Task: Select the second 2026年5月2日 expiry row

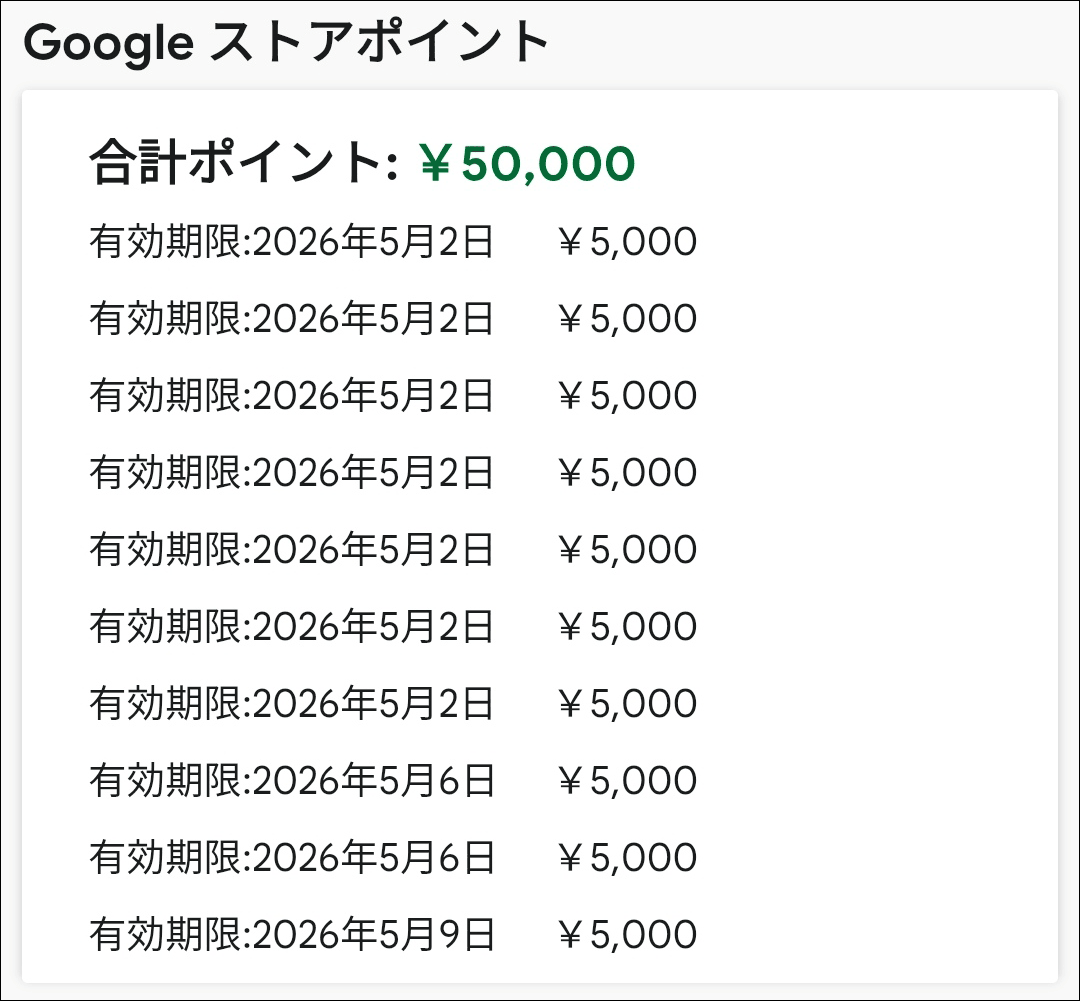Action: tap(292, 319)
